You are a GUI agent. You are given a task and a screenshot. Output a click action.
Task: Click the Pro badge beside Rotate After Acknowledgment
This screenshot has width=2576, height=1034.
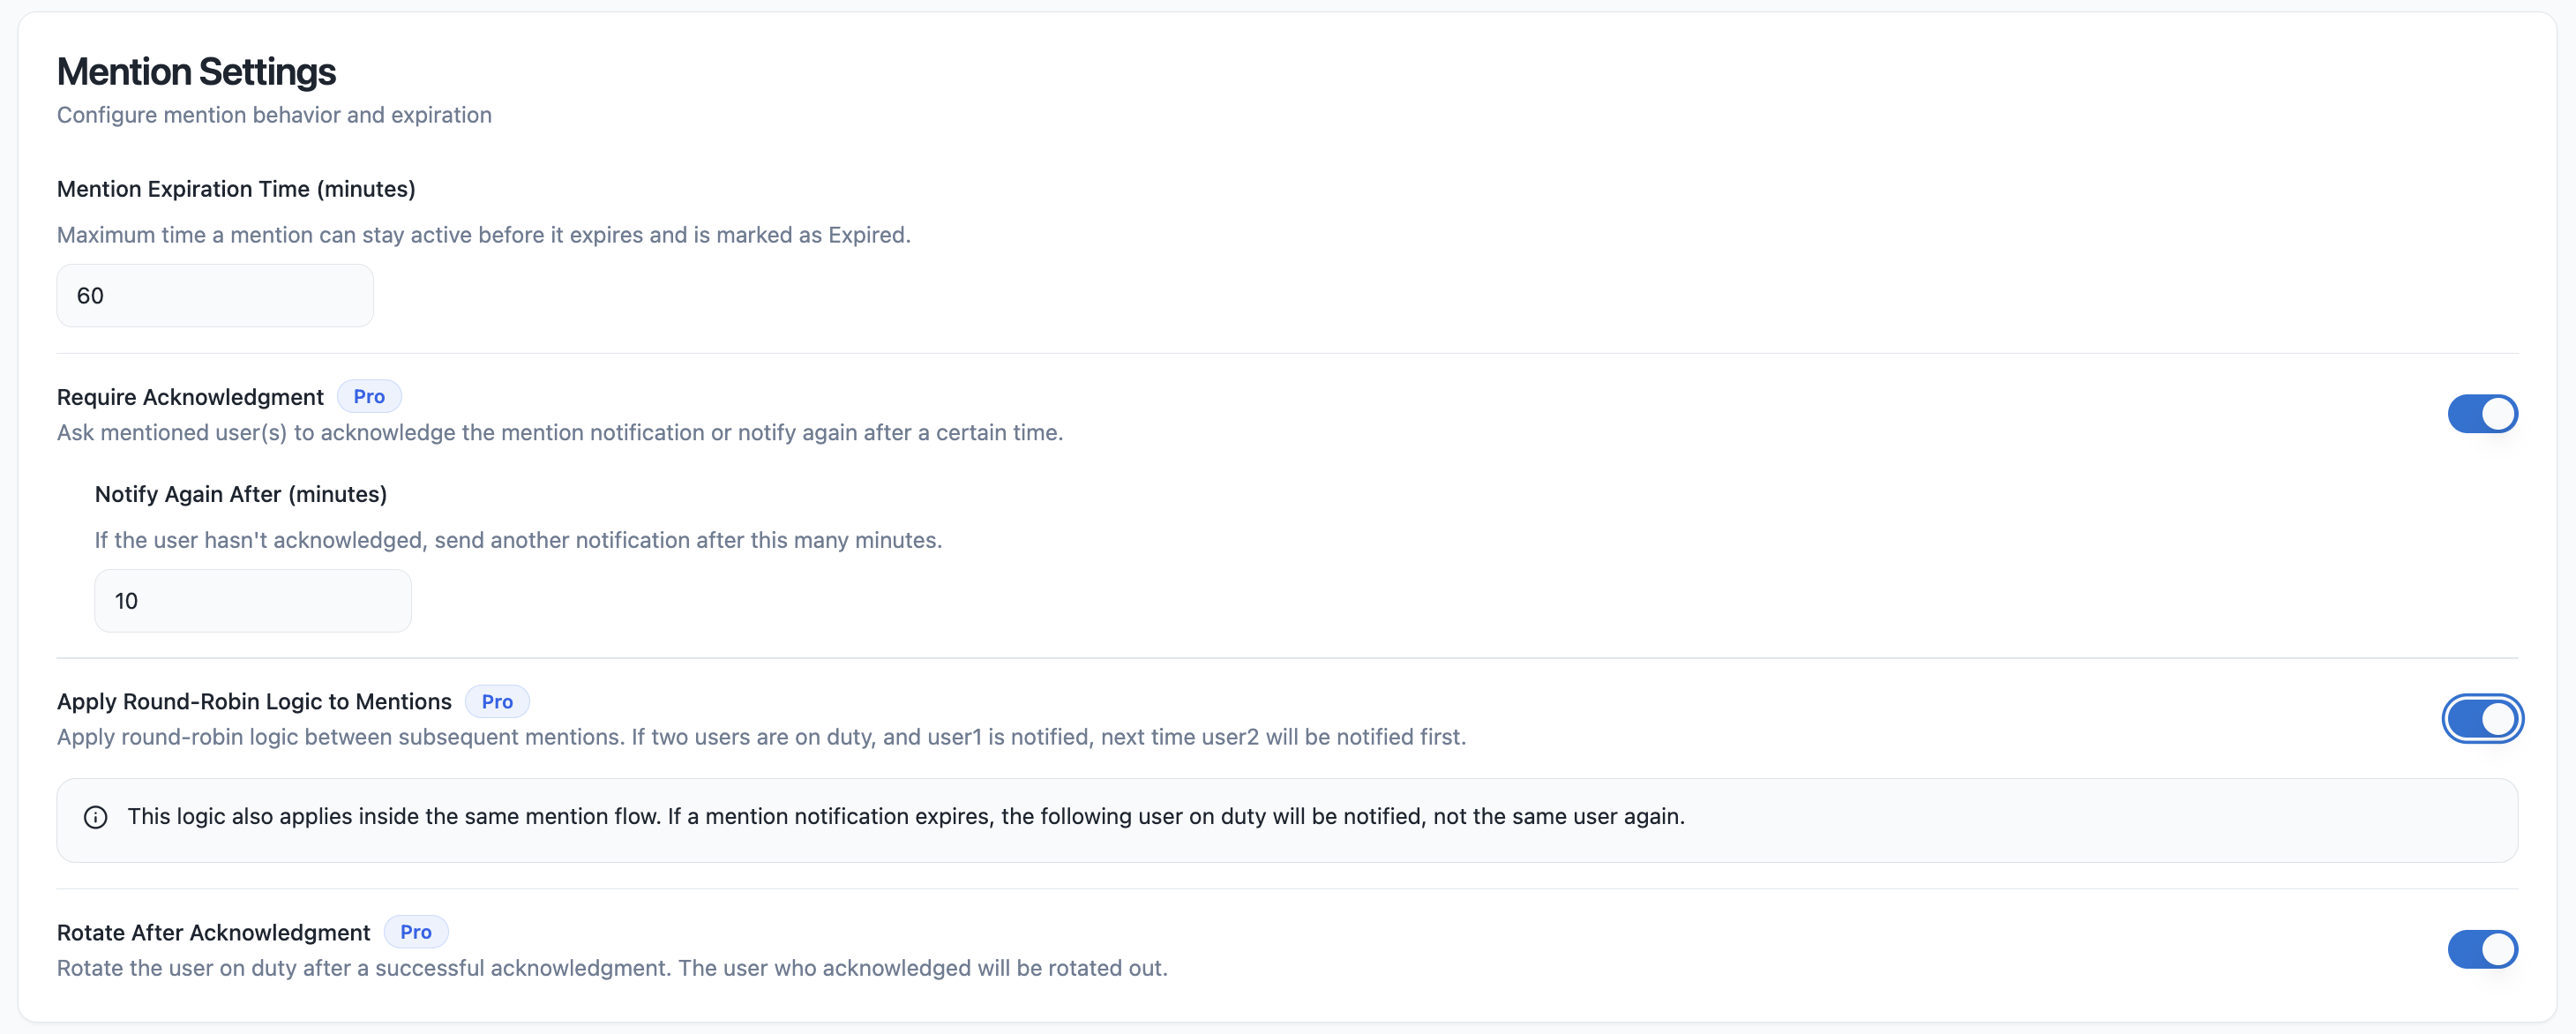pyautogui.click(x=415, y=932)
